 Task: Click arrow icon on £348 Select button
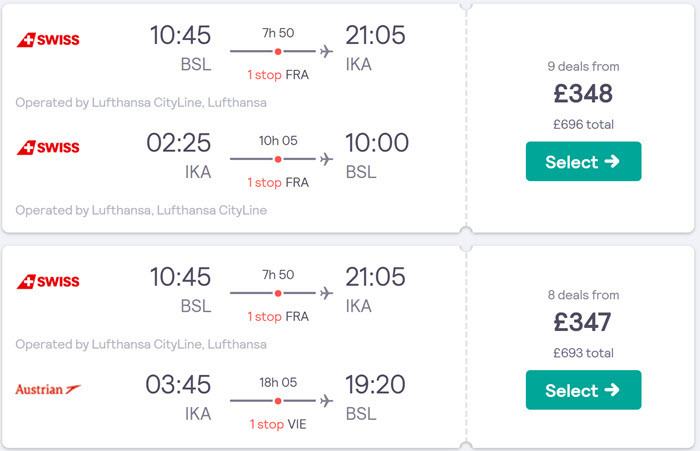[612, 161]
